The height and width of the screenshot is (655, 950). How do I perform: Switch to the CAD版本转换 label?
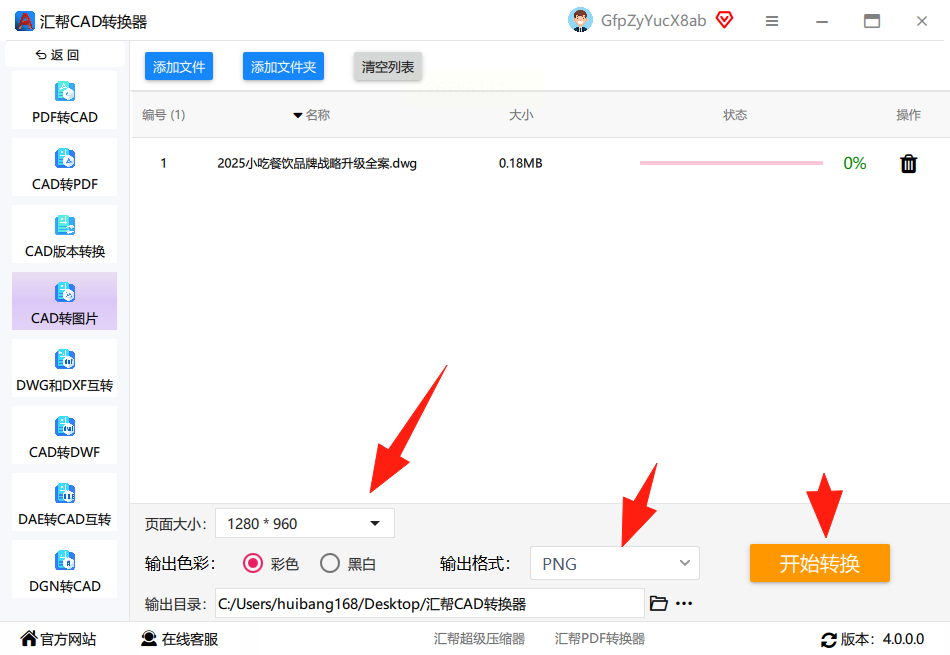pos(65,251)
